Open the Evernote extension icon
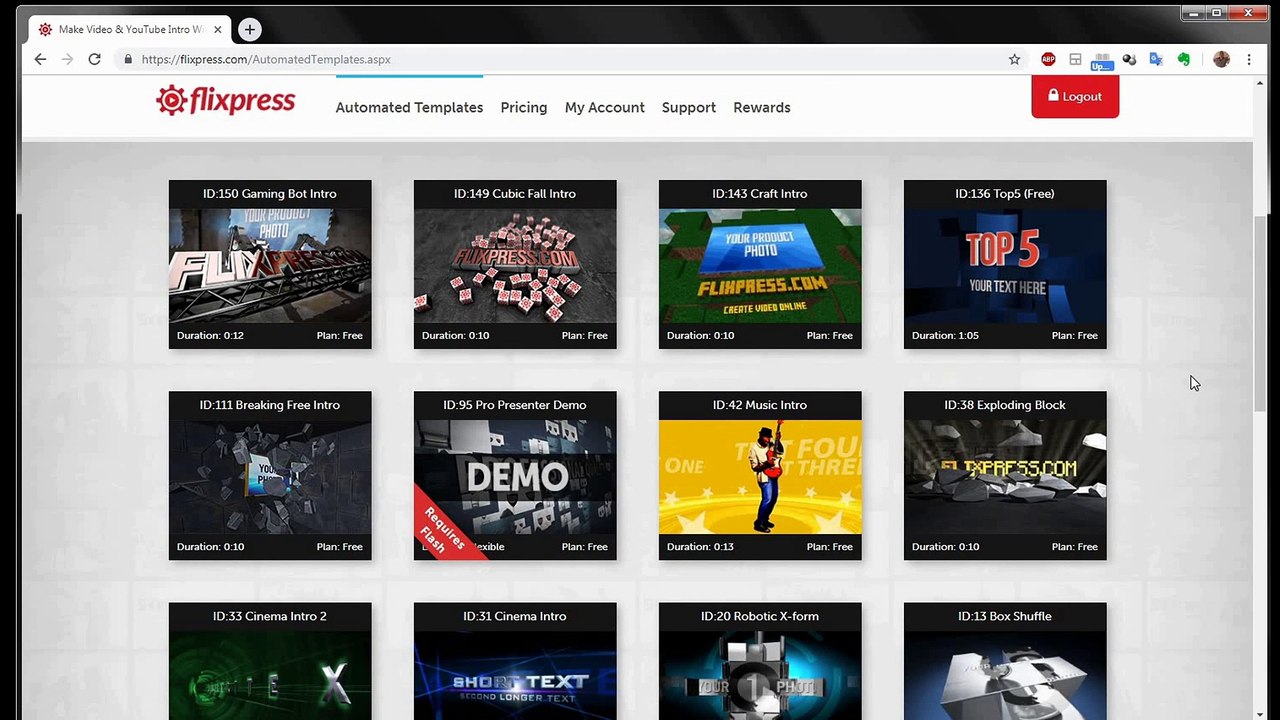Image resolution: width=1280 pixels, height=720 pixels. pos(1184,59)
